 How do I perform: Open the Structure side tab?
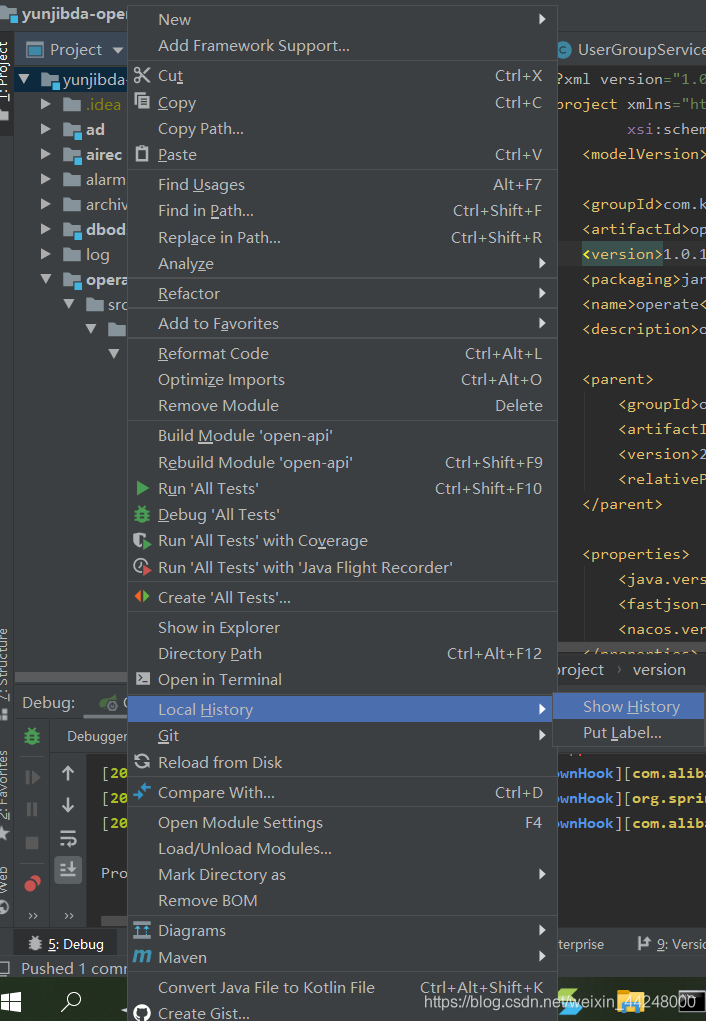(5, 671)
